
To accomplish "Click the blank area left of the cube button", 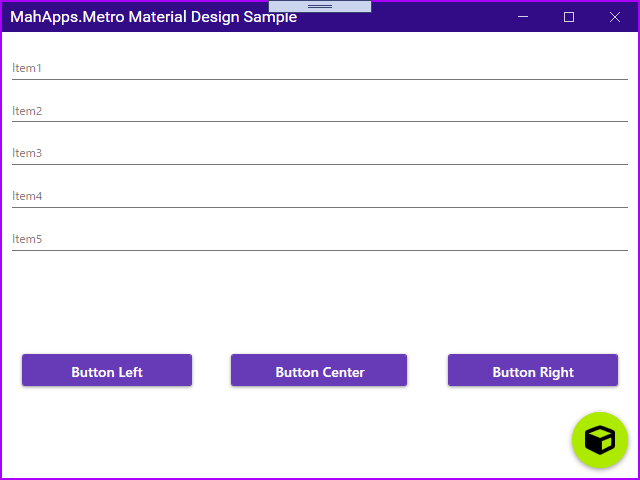I will click(x=286, y=440).
